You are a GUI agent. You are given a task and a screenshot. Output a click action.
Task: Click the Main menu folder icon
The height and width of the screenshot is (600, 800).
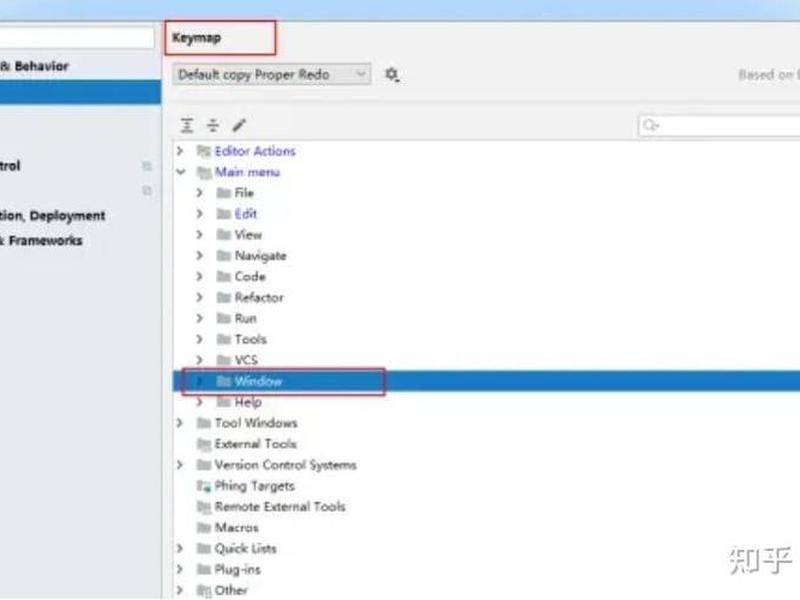[204, 172]
